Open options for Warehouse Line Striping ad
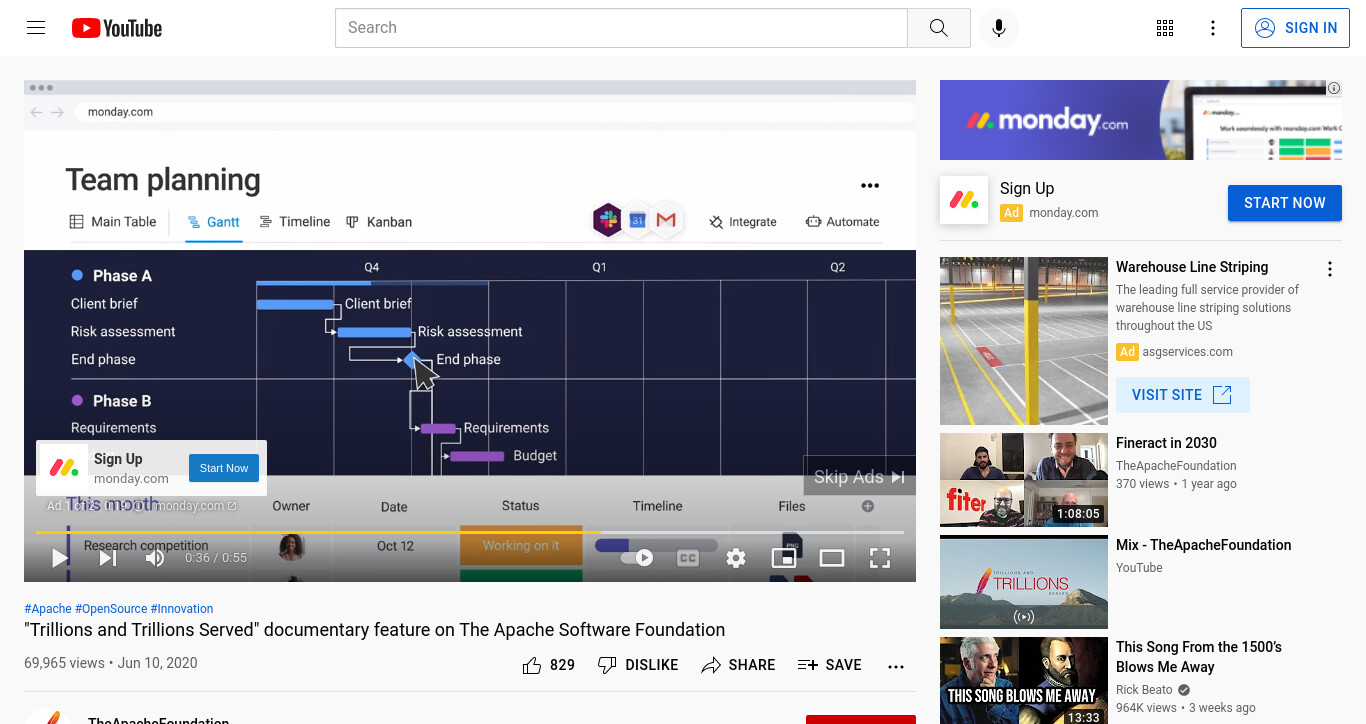 1330,269
